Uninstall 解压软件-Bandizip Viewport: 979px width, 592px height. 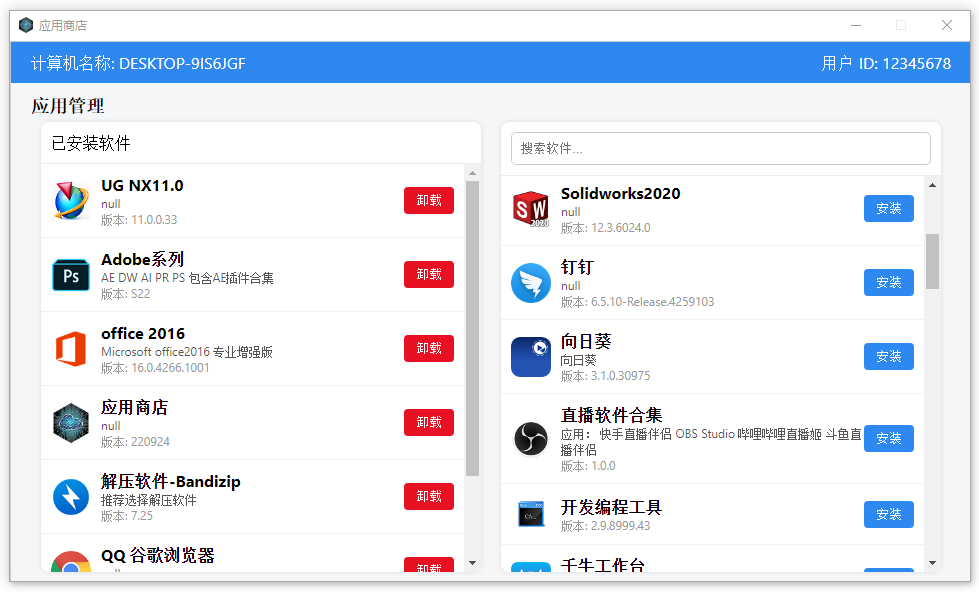point(429,496)
